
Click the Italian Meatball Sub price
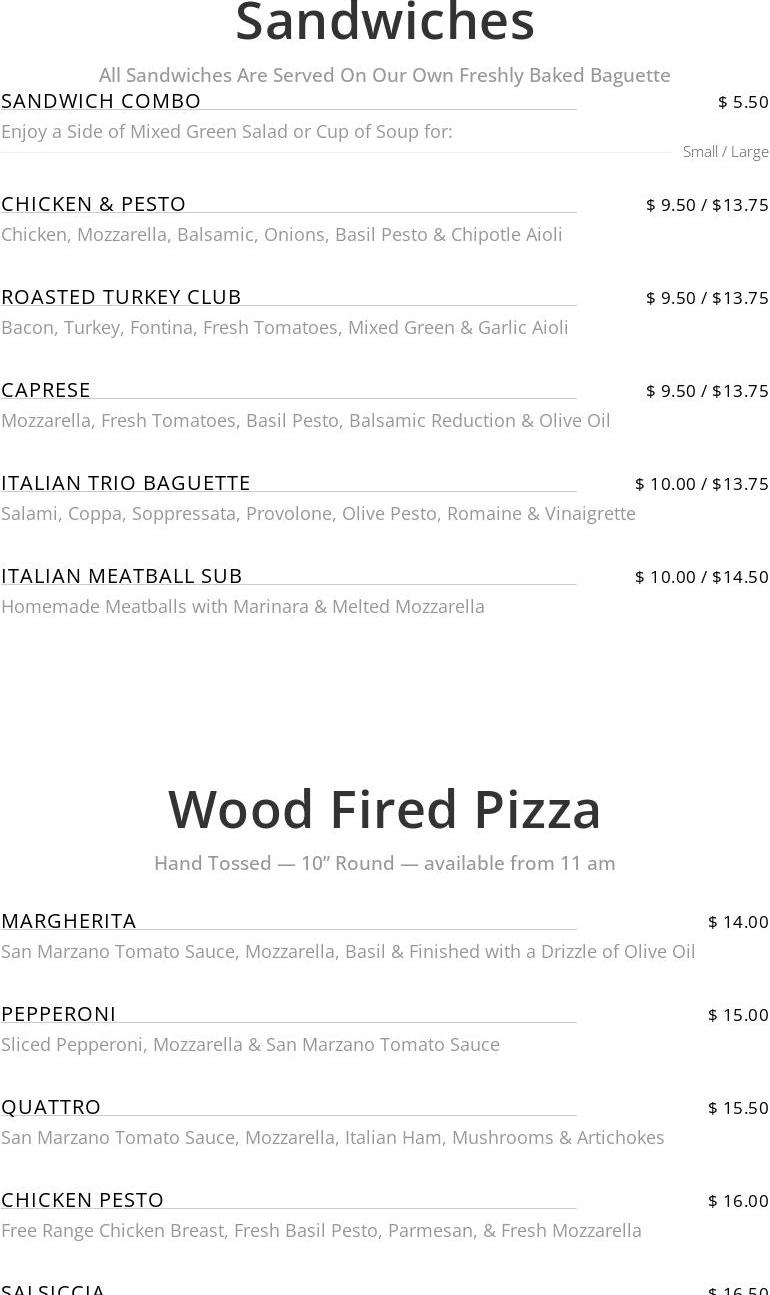(x=702, y=577)
